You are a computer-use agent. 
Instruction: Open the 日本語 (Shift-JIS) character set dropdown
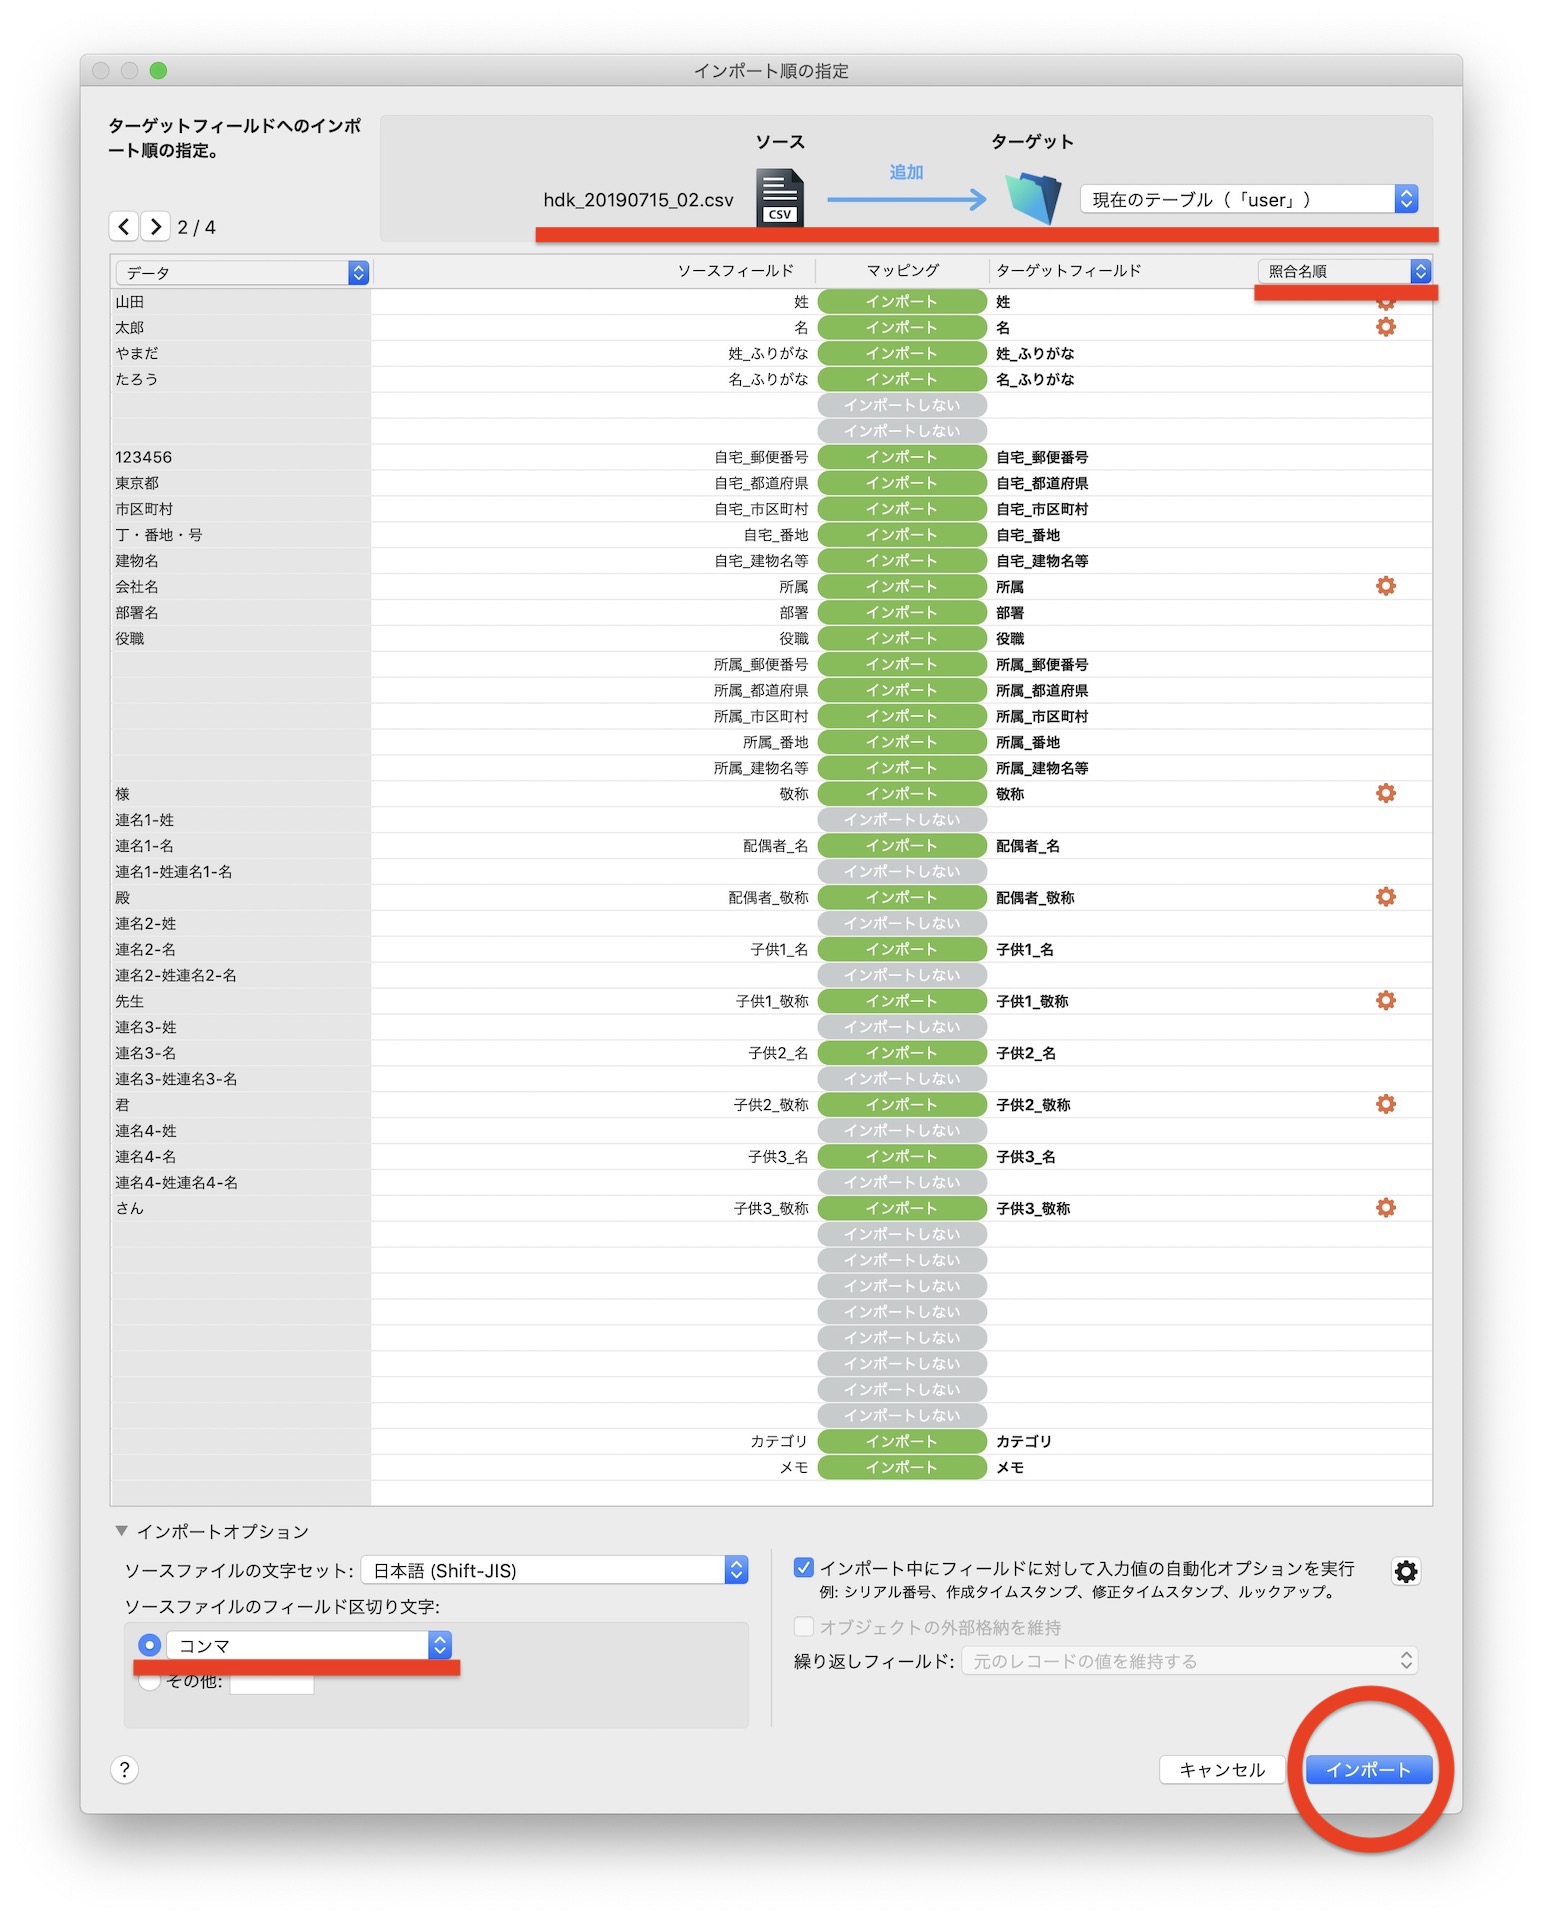(554, 1570)
